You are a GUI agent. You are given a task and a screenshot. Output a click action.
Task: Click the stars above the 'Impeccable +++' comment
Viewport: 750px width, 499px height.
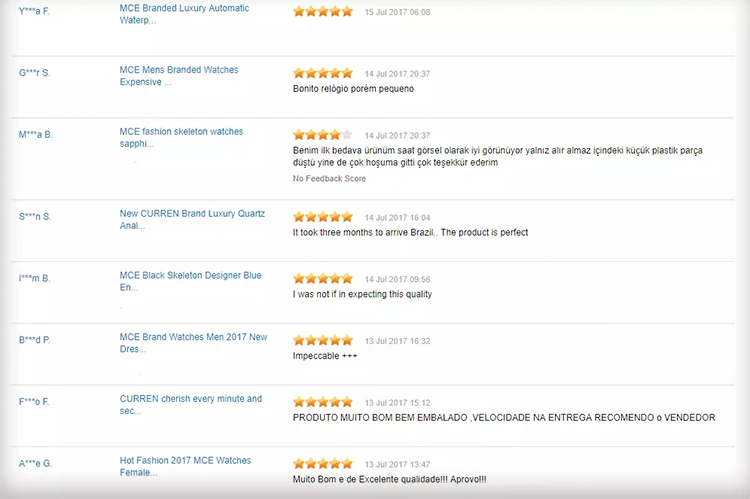coord(322,340)
